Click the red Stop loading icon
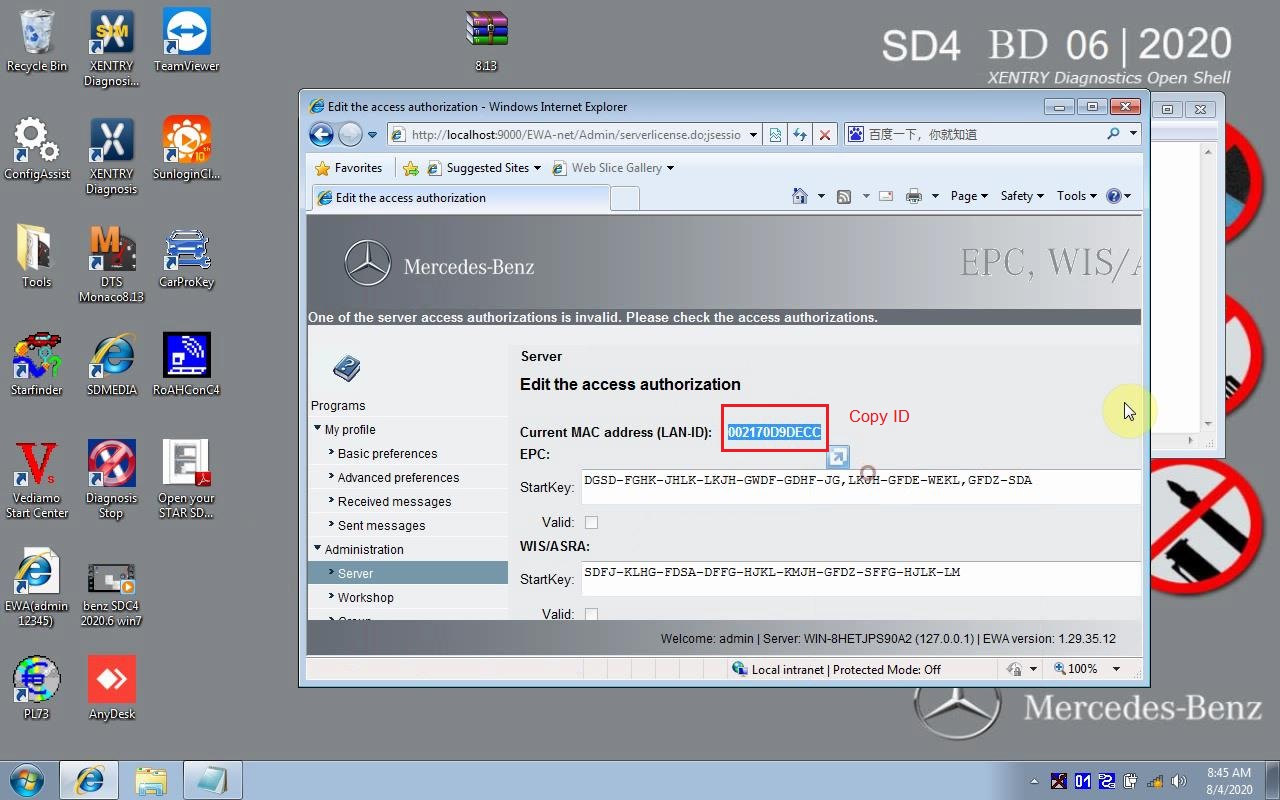Screen dimensions: 1280x800 (824, 134)
